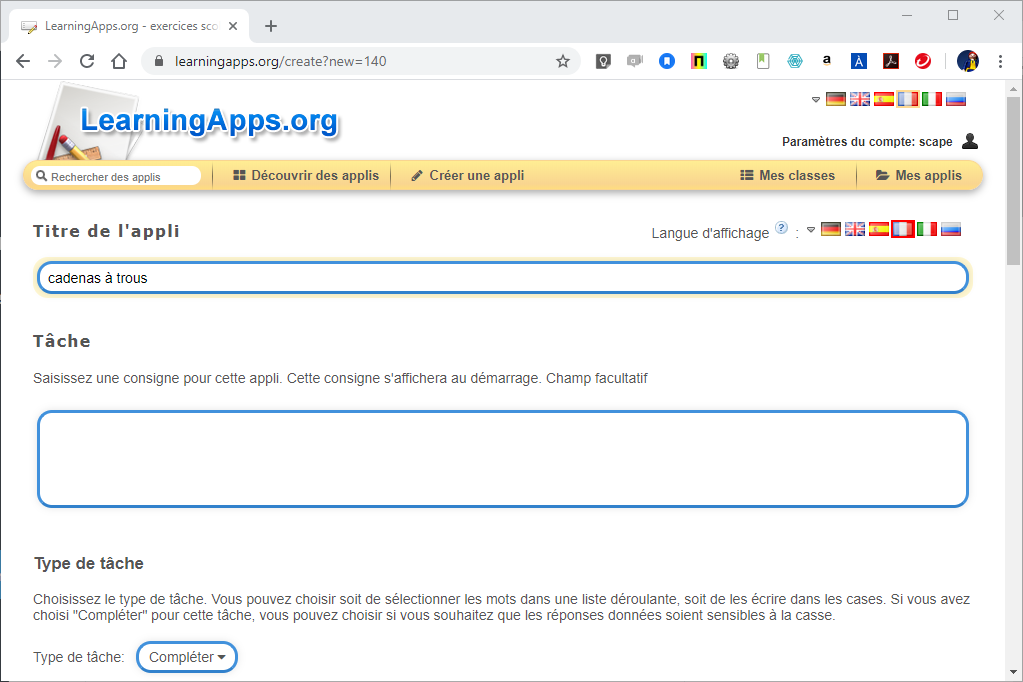Open the Chrome profile avatar
The height and width of the screenshot is (682, 1023).
pyautogui.click(x=968, y=61)
